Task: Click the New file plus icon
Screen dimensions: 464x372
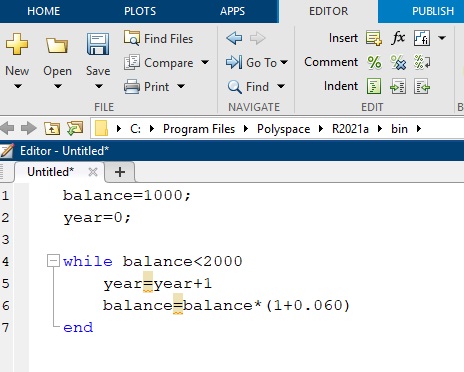Action: [17, 44]
